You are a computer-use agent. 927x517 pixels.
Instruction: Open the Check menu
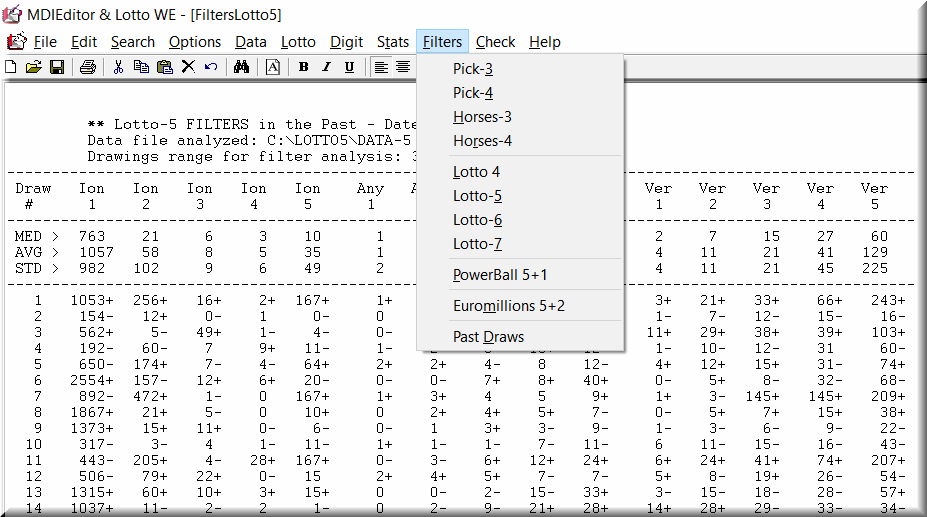coord(495,42)
